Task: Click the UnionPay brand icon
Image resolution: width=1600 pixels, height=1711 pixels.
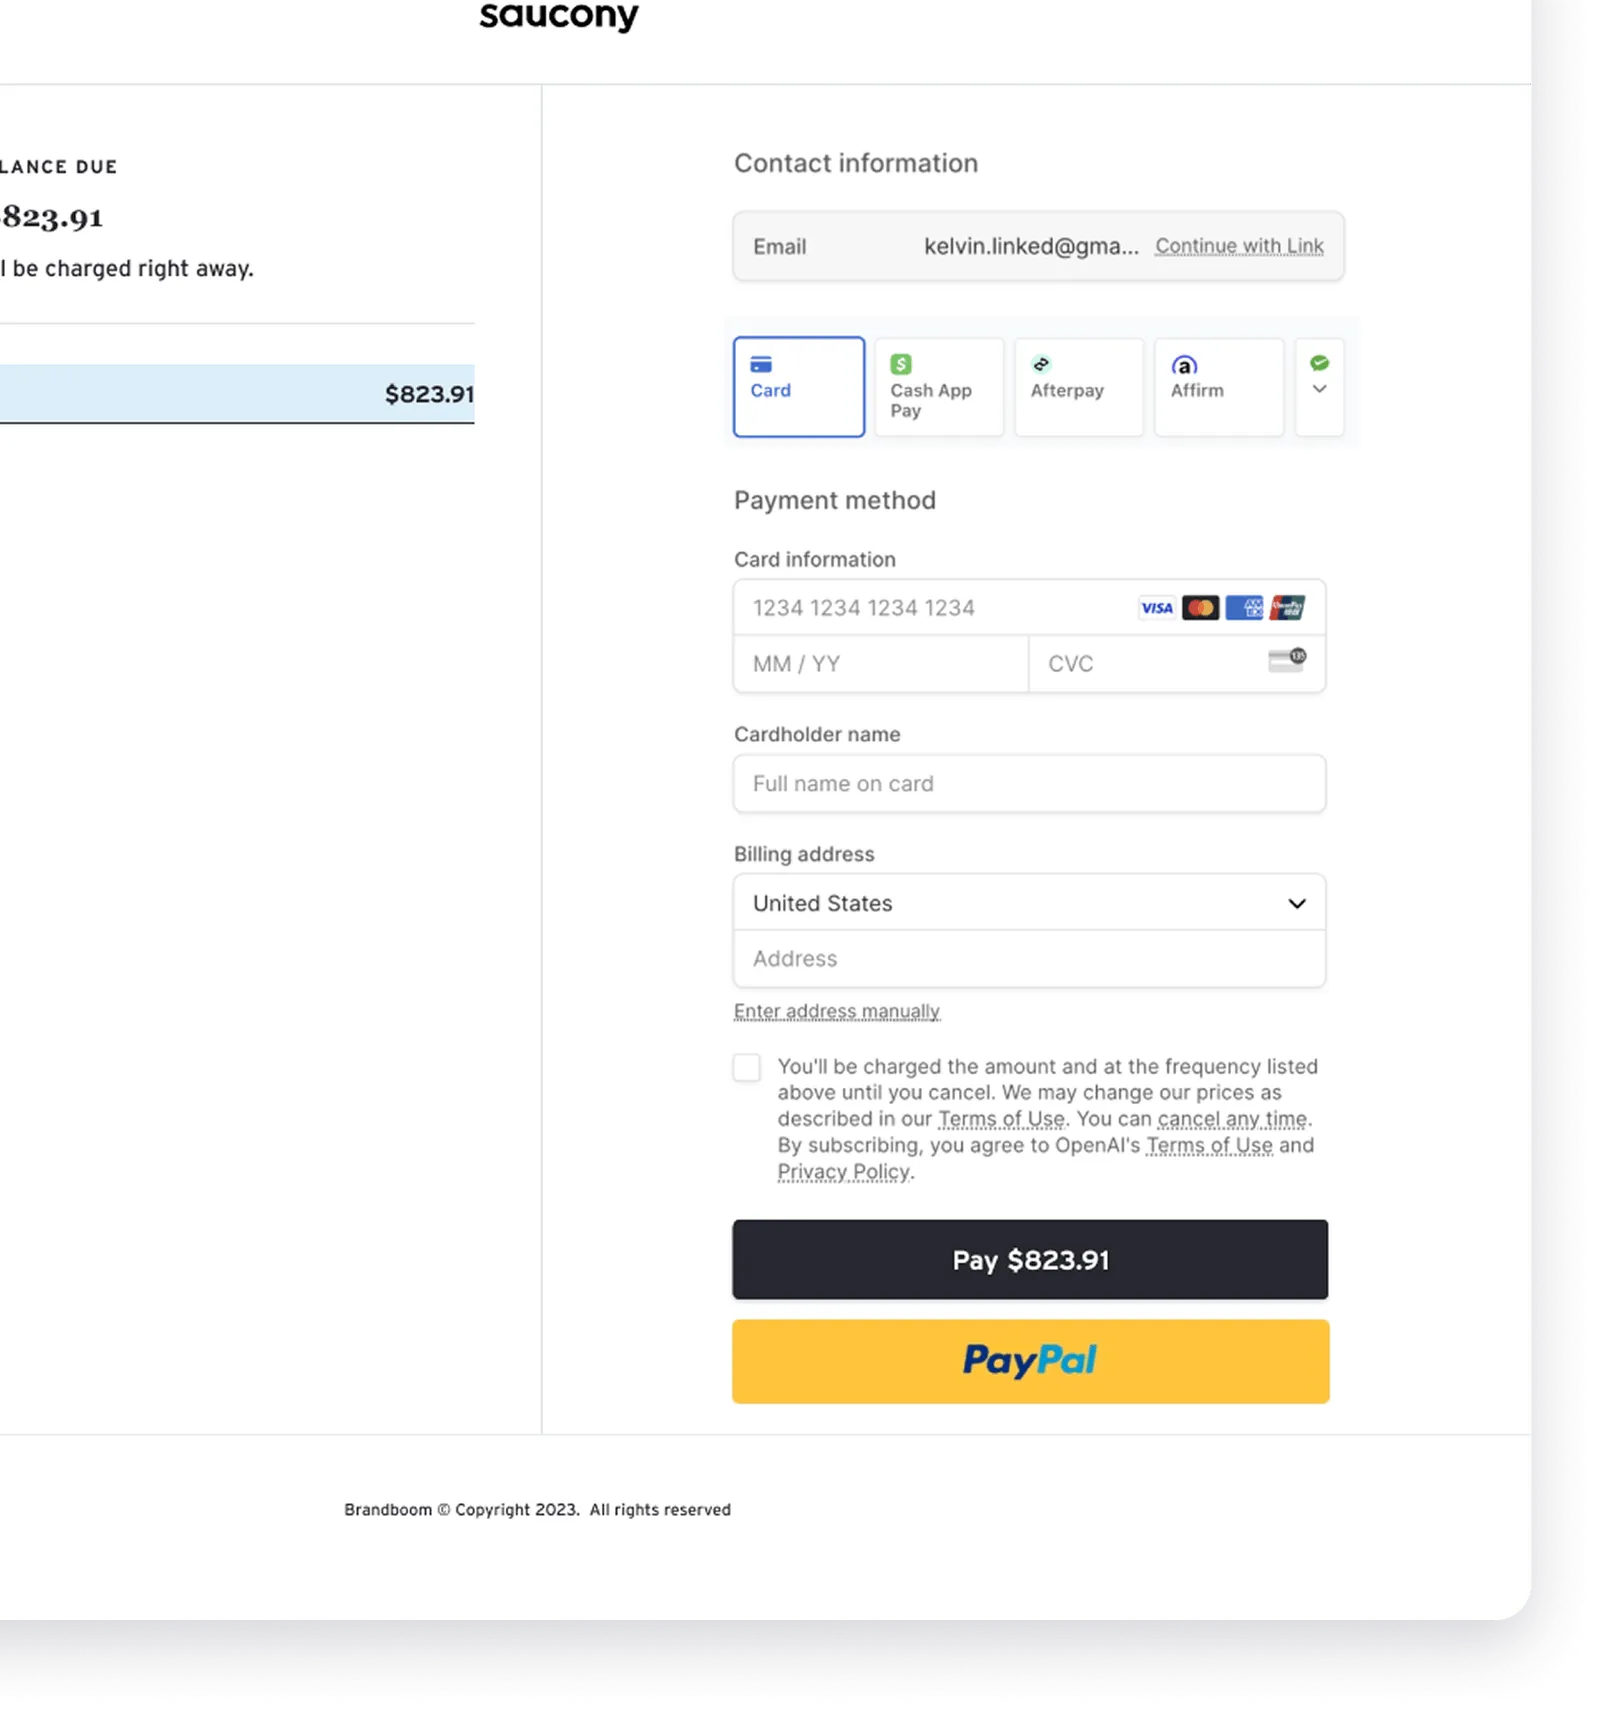Action: click(x=1288, y=608)
